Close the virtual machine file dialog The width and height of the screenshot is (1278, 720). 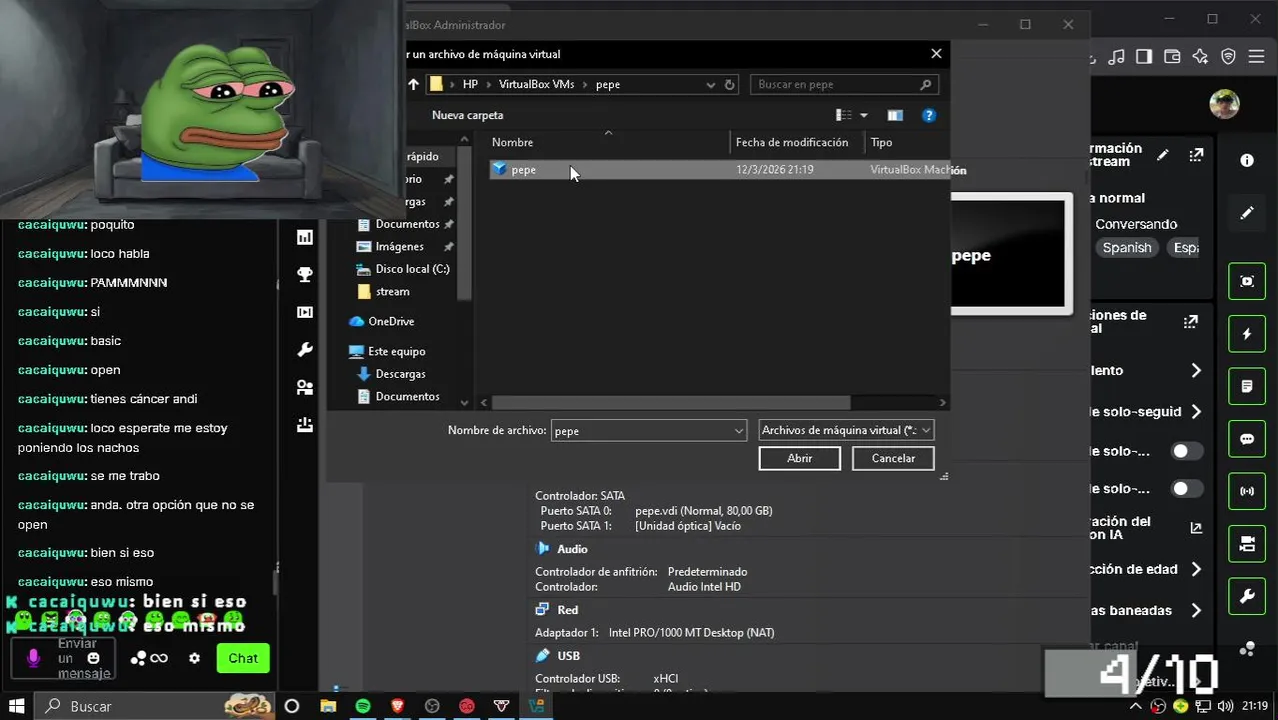coord(936,54)
